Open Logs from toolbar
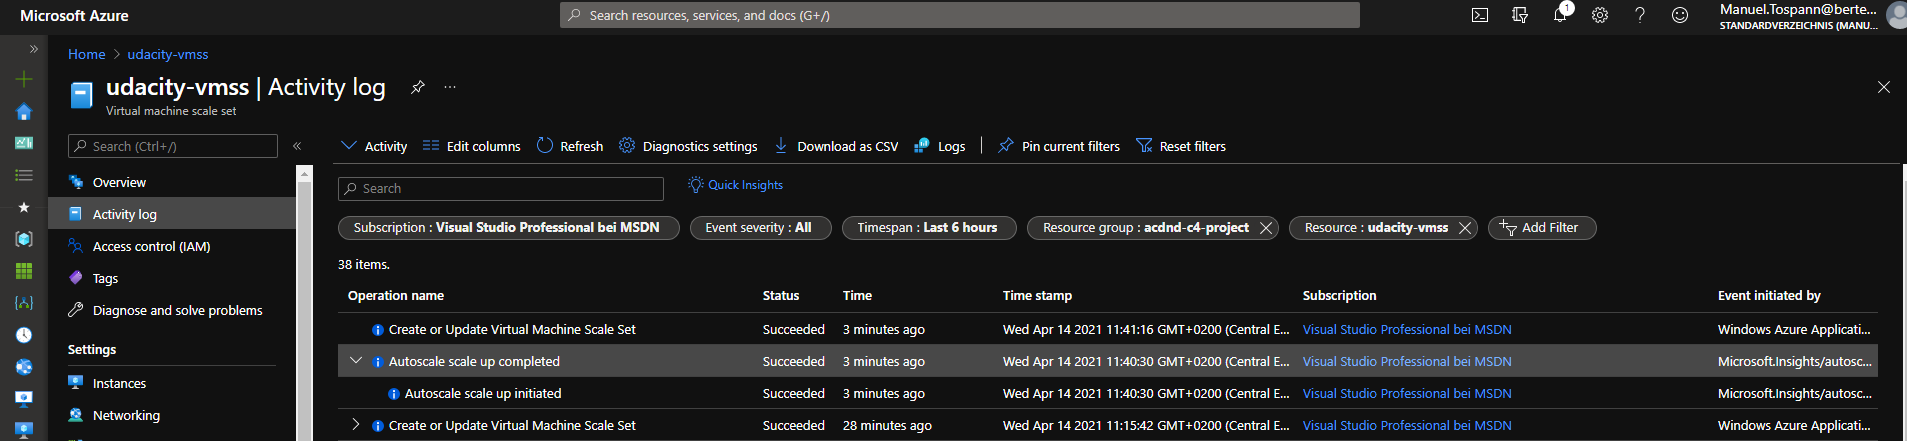Image resolution: width=1907 pixels, height=441 pixels. coord(940,146)
